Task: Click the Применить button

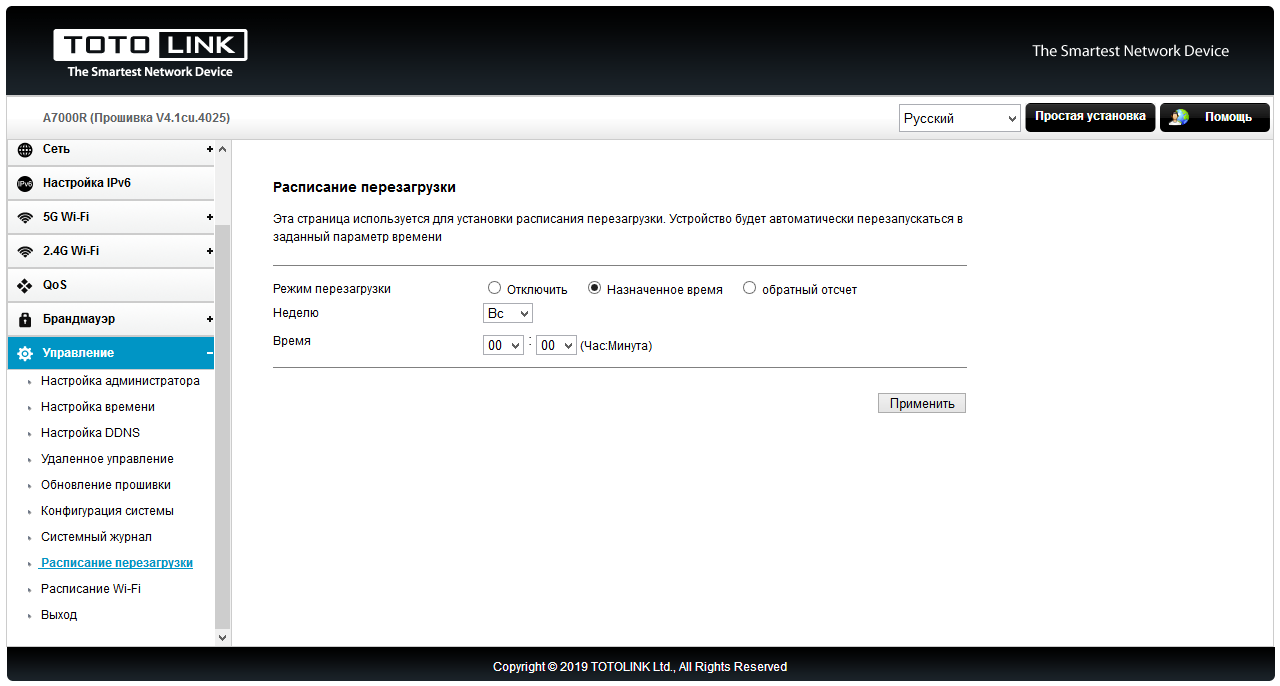Action: coord(922,403)
